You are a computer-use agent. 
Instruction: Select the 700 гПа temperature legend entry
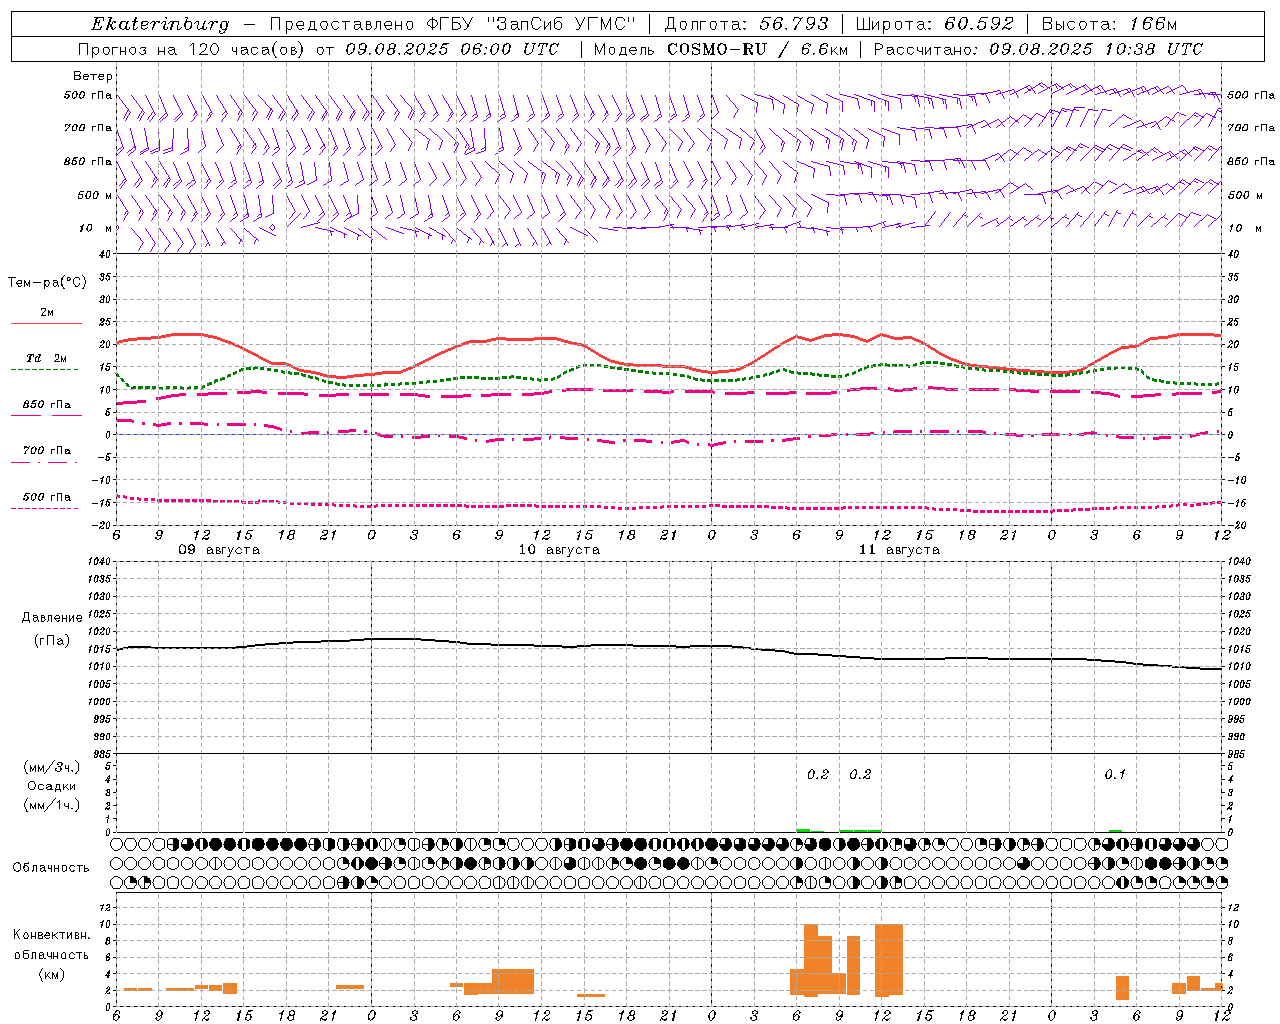tap(47, 451)
